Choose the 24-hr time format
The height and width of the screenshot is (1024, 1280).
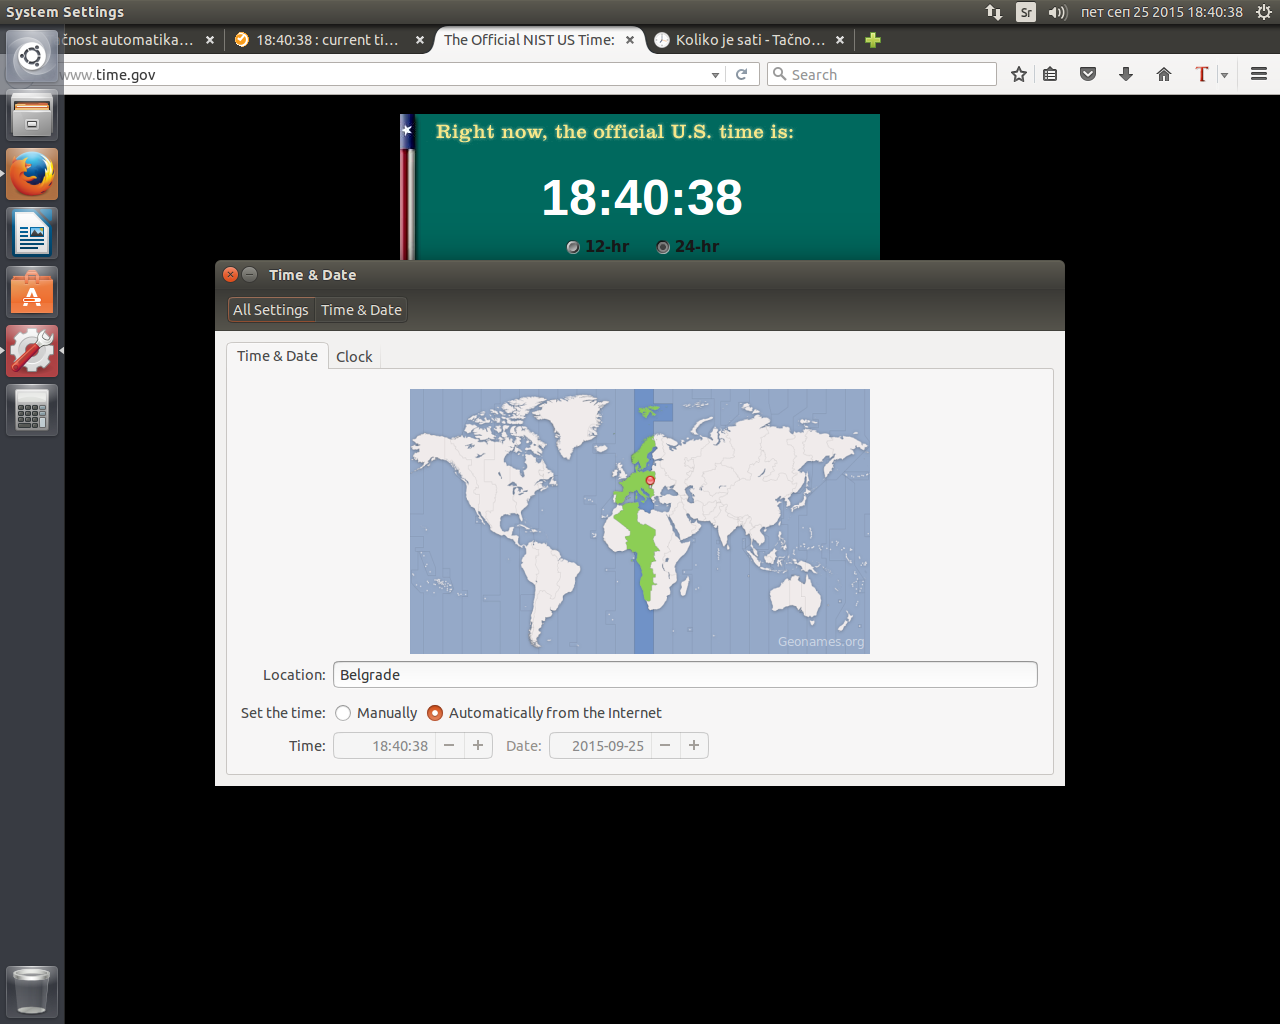[x=663, y=247]
